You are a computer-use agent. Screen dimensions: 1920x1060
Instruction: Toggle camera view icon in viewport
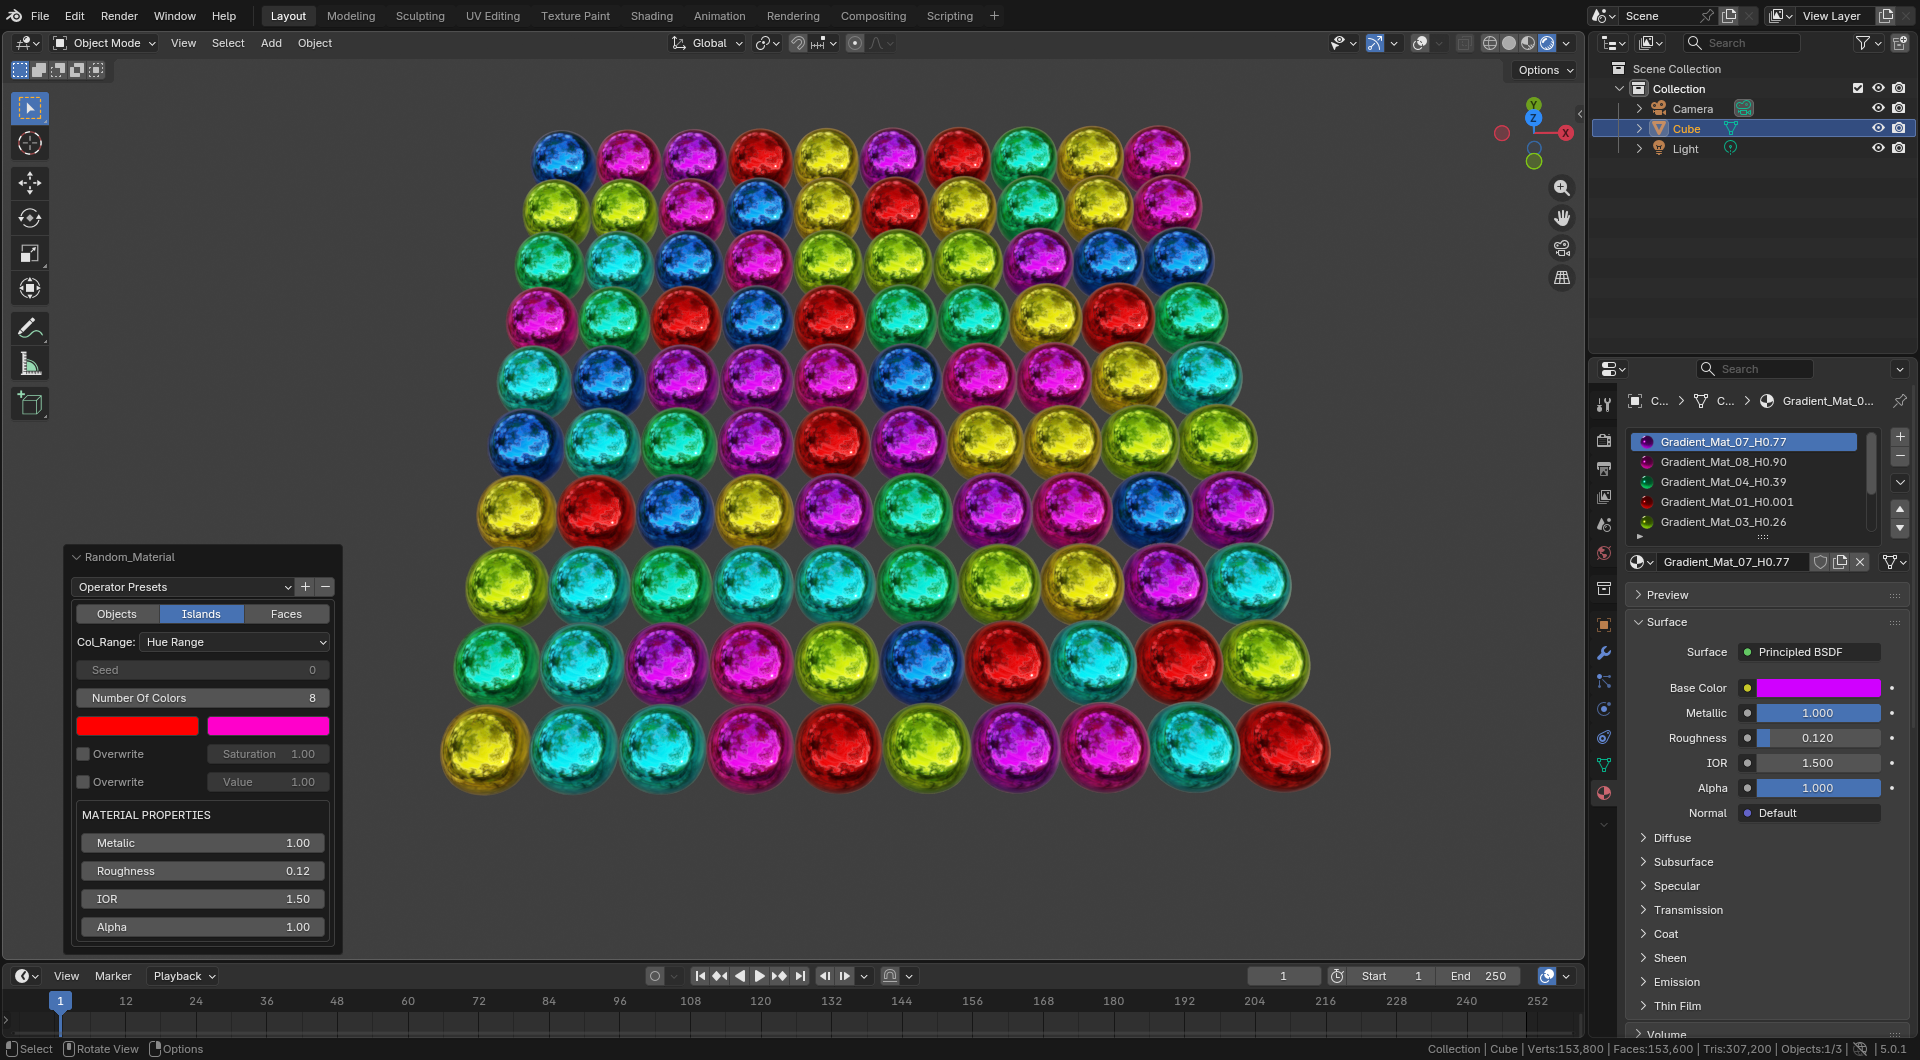point(1561,248)
